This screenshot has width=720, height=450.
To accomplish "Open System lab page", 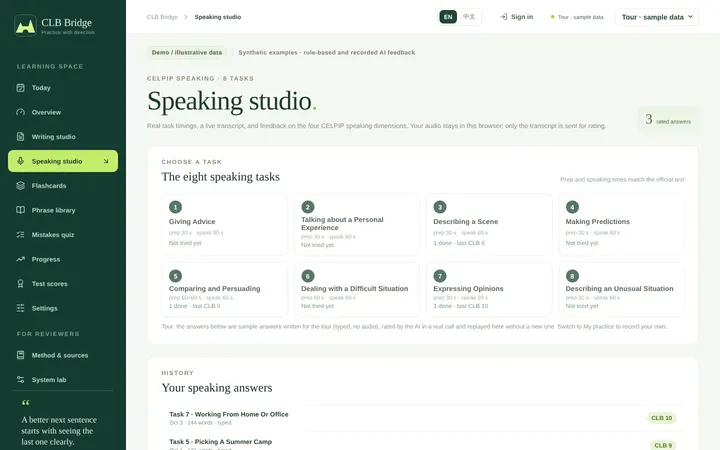I will (x=63, y=380).
